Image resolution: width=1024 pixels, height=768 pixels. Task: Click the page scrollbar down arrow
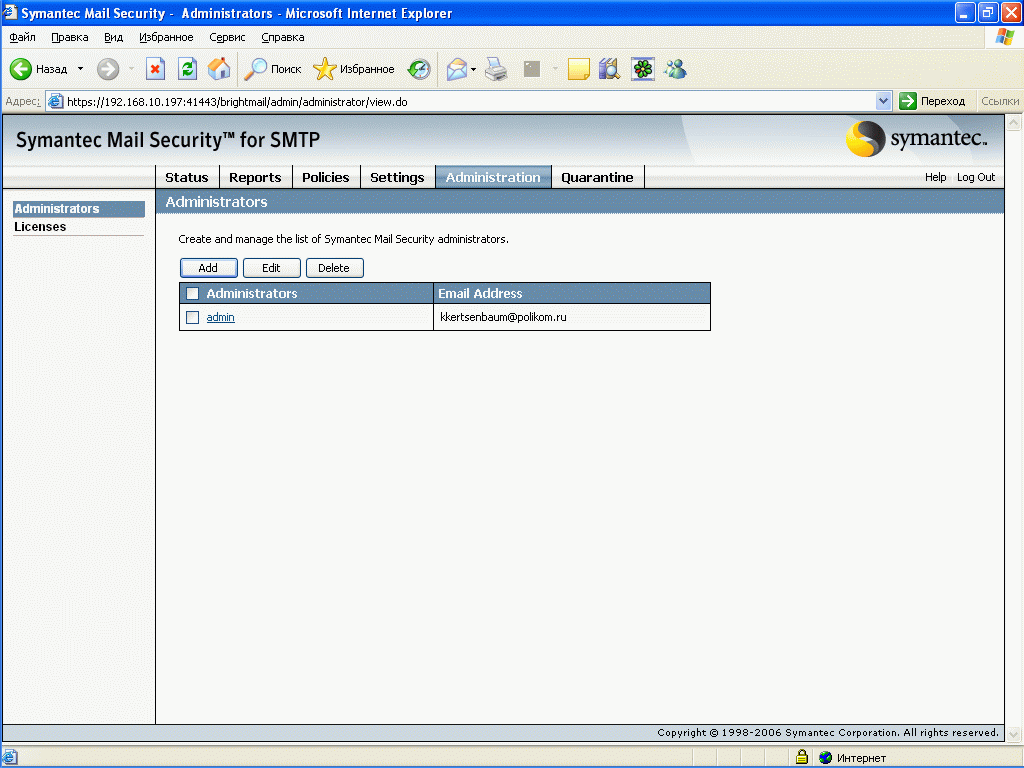pyautogui.click(x=1014, y=734)
